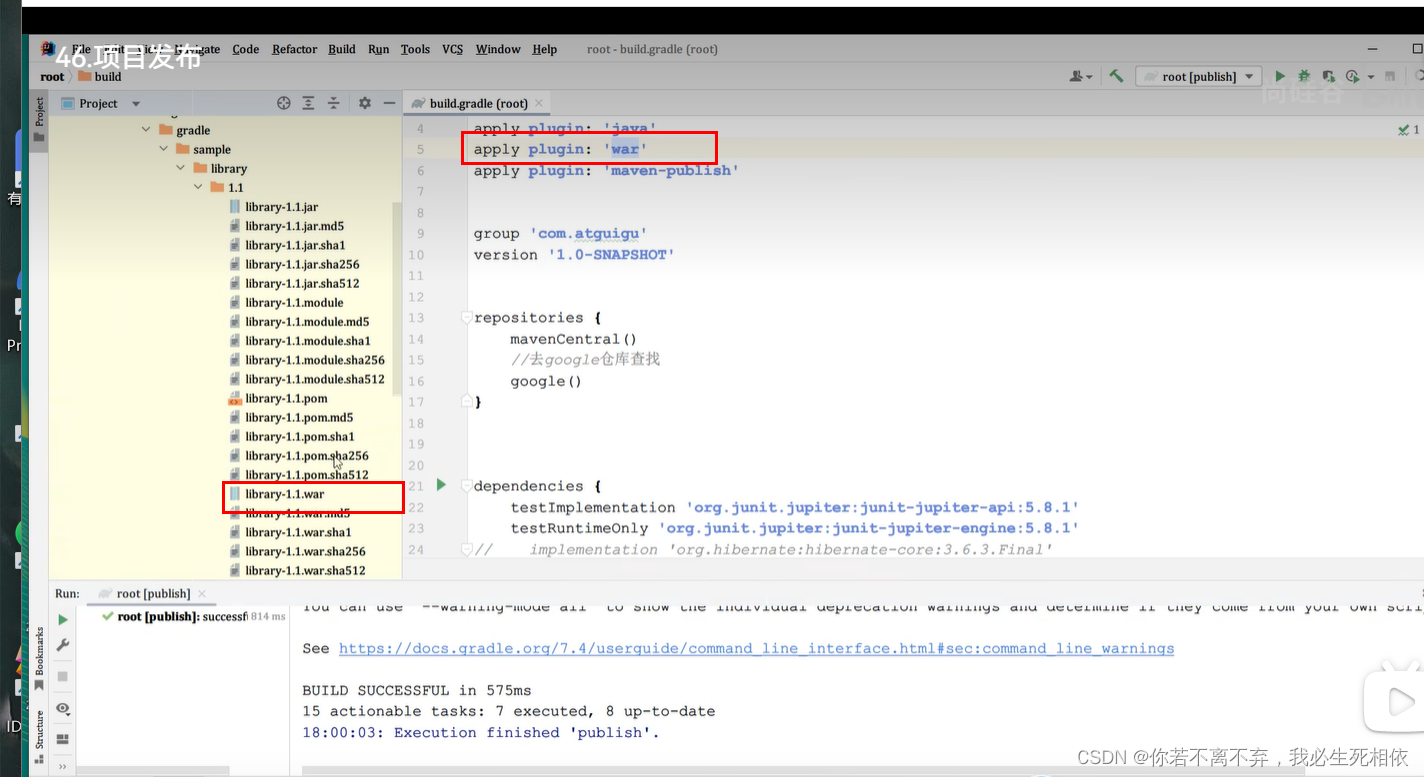The width and height of the screenshot is (1424, 777).
Task: Rerun with green play icon in Run panel
Action: 63,620
